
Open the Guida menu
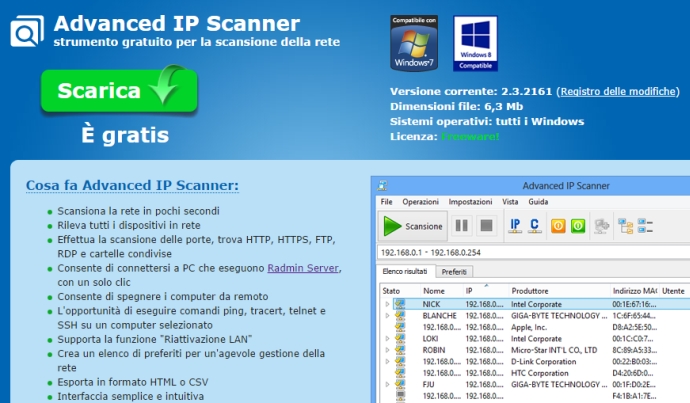(538, 202)
